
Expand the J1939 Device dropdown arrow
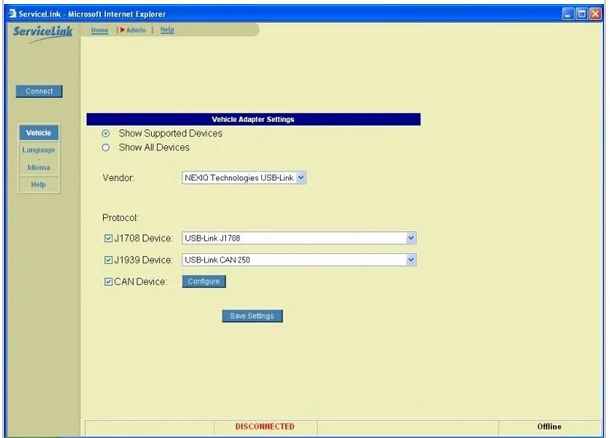point(411,260)
